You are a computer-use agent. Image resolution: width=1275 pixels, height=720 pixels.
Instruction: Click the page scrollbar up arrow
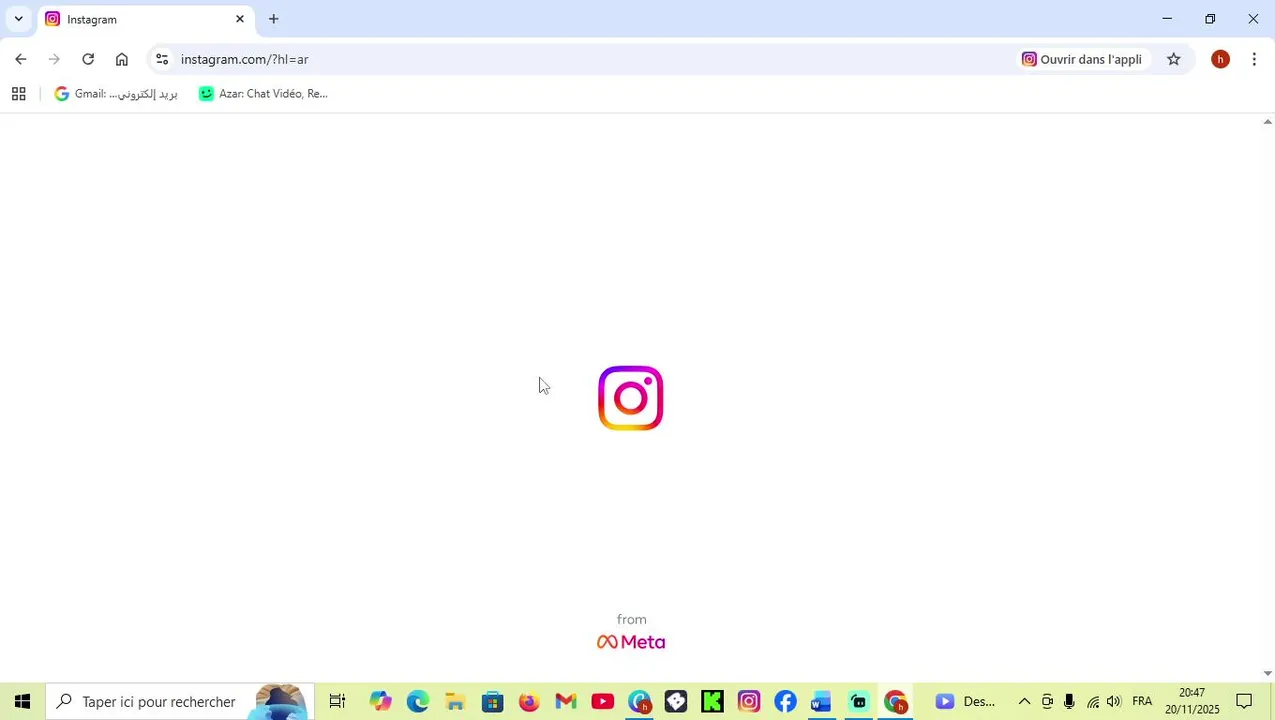point(1267,122)
